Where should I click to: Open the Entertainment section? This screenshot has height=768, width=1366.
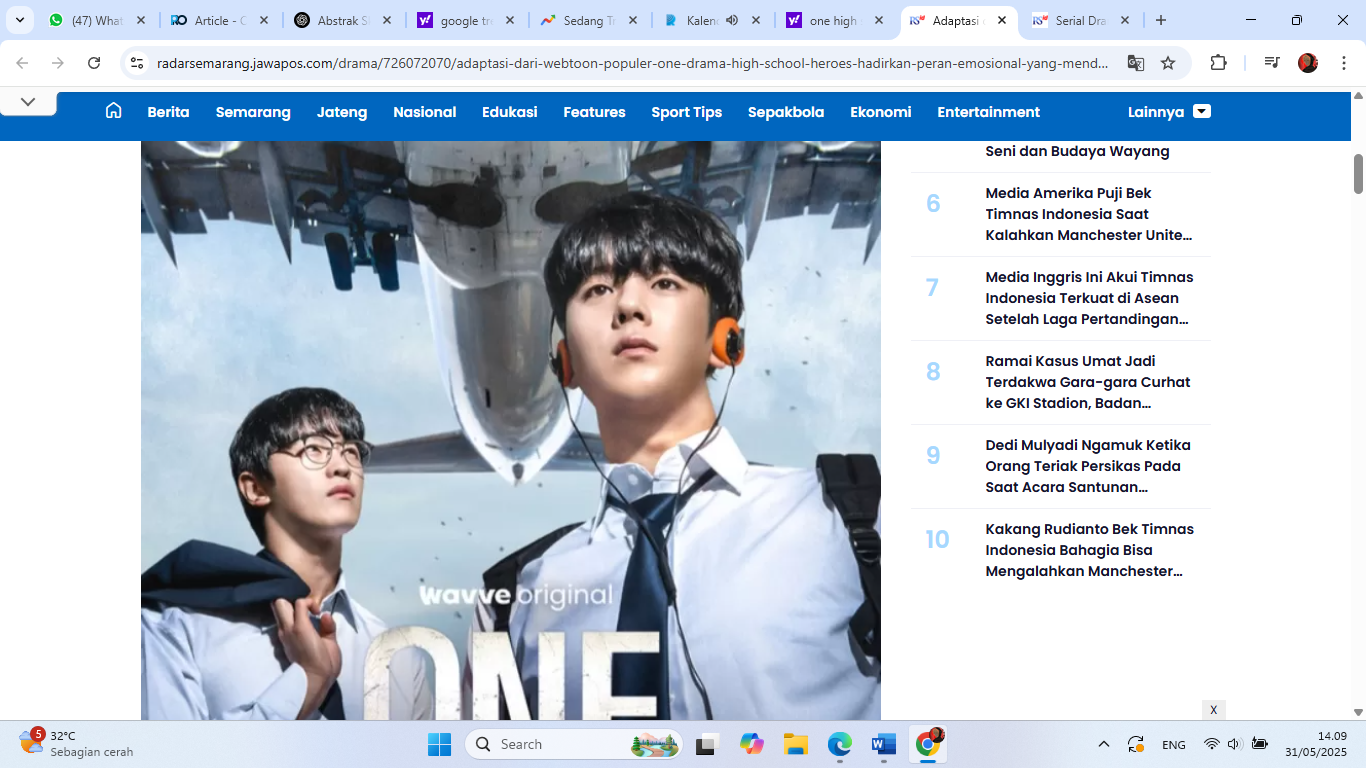[989, 112]
